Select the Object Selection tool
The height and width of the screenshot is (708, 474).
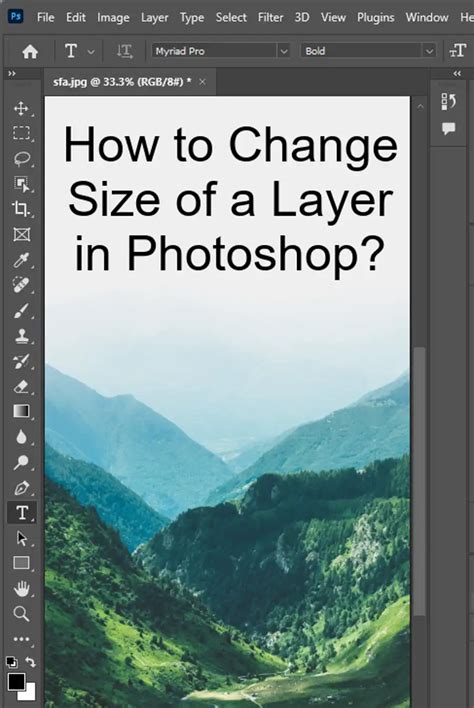[21, 184]
